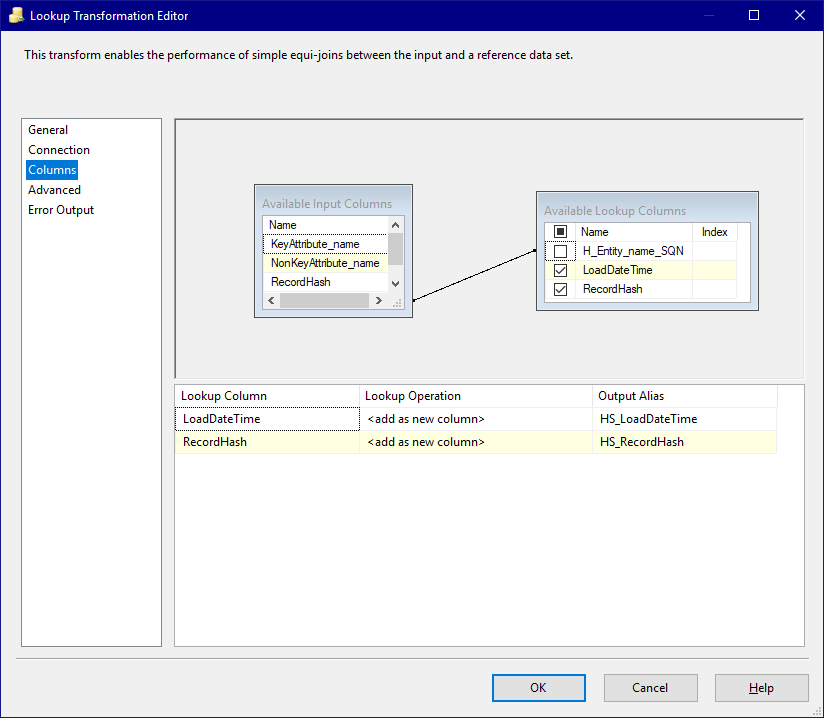Check the H_Entity_name_SQN lookup column

pyautogui.click(x=560, y=251)
